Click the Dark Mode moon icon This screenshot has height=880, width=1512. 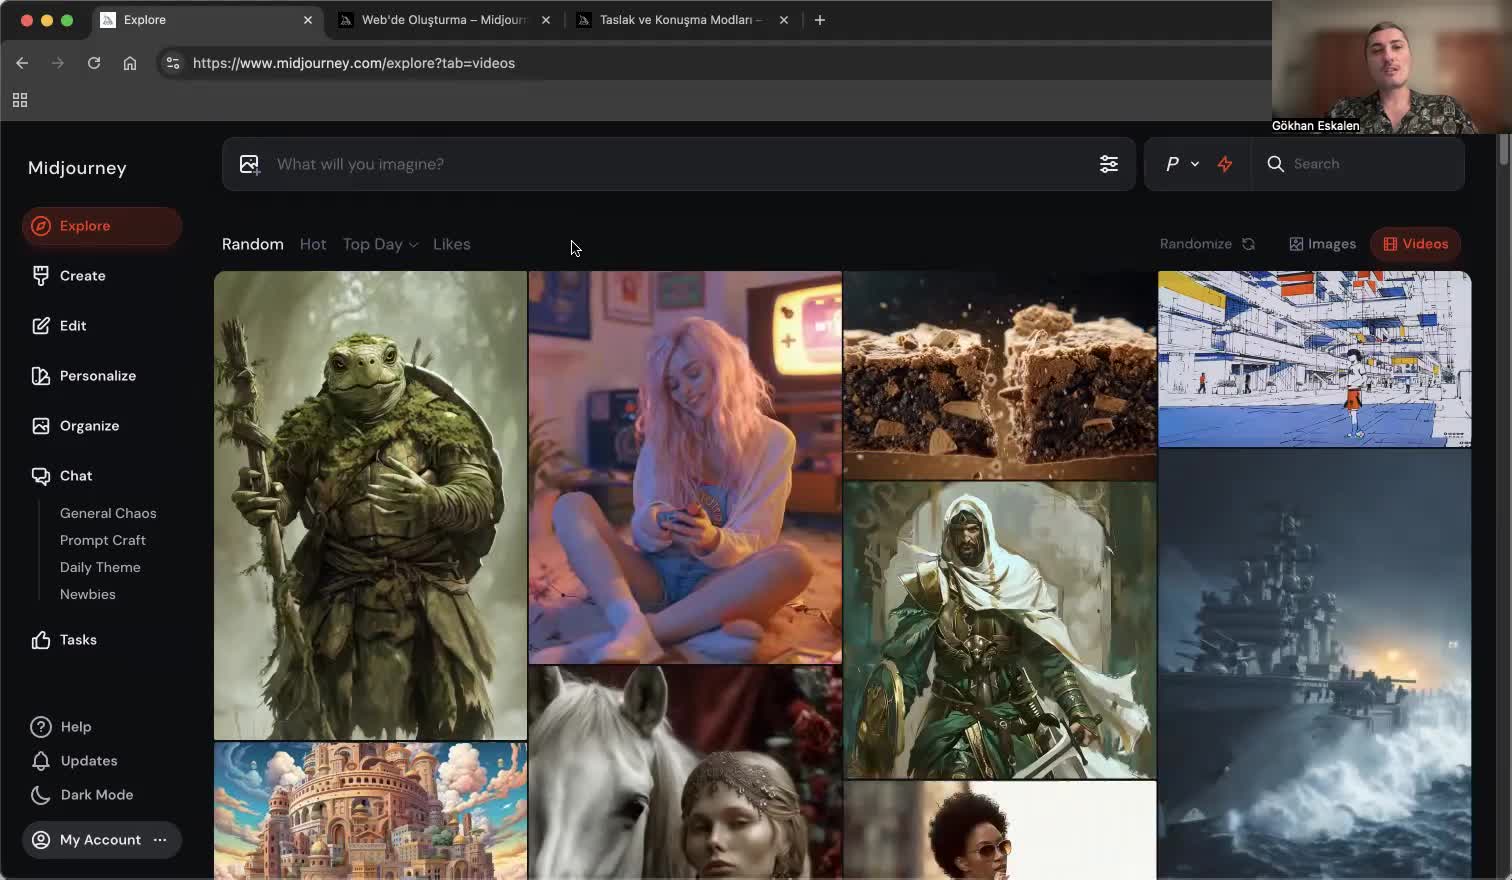(x=41, y=795)
